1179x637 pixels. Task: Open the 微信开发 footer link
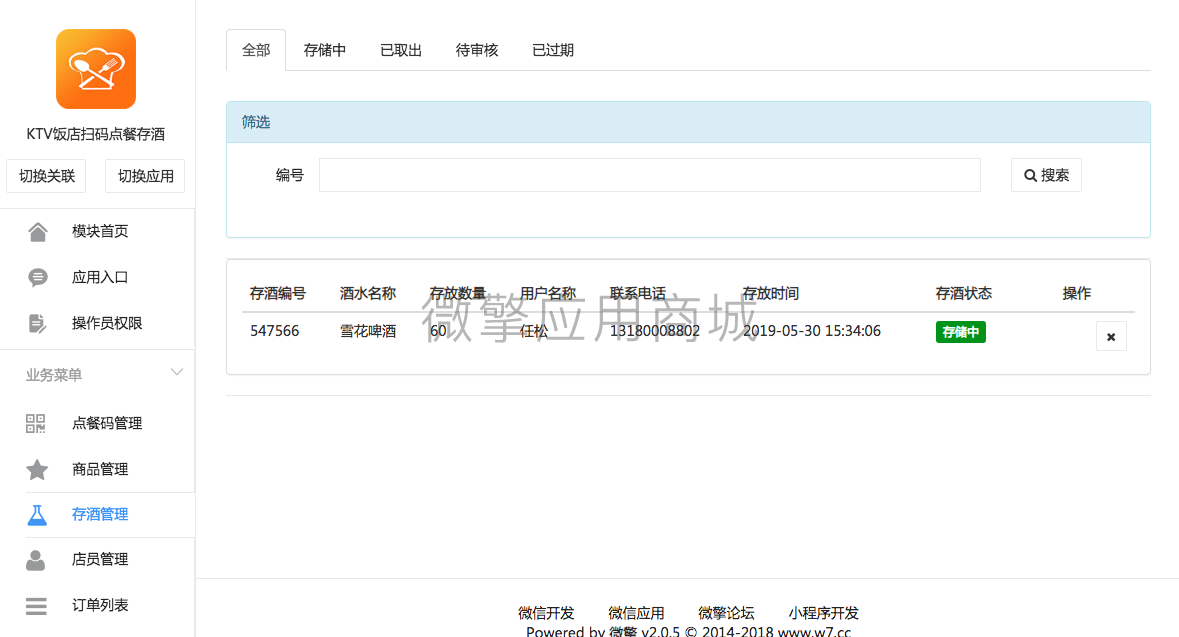point(546,613)
